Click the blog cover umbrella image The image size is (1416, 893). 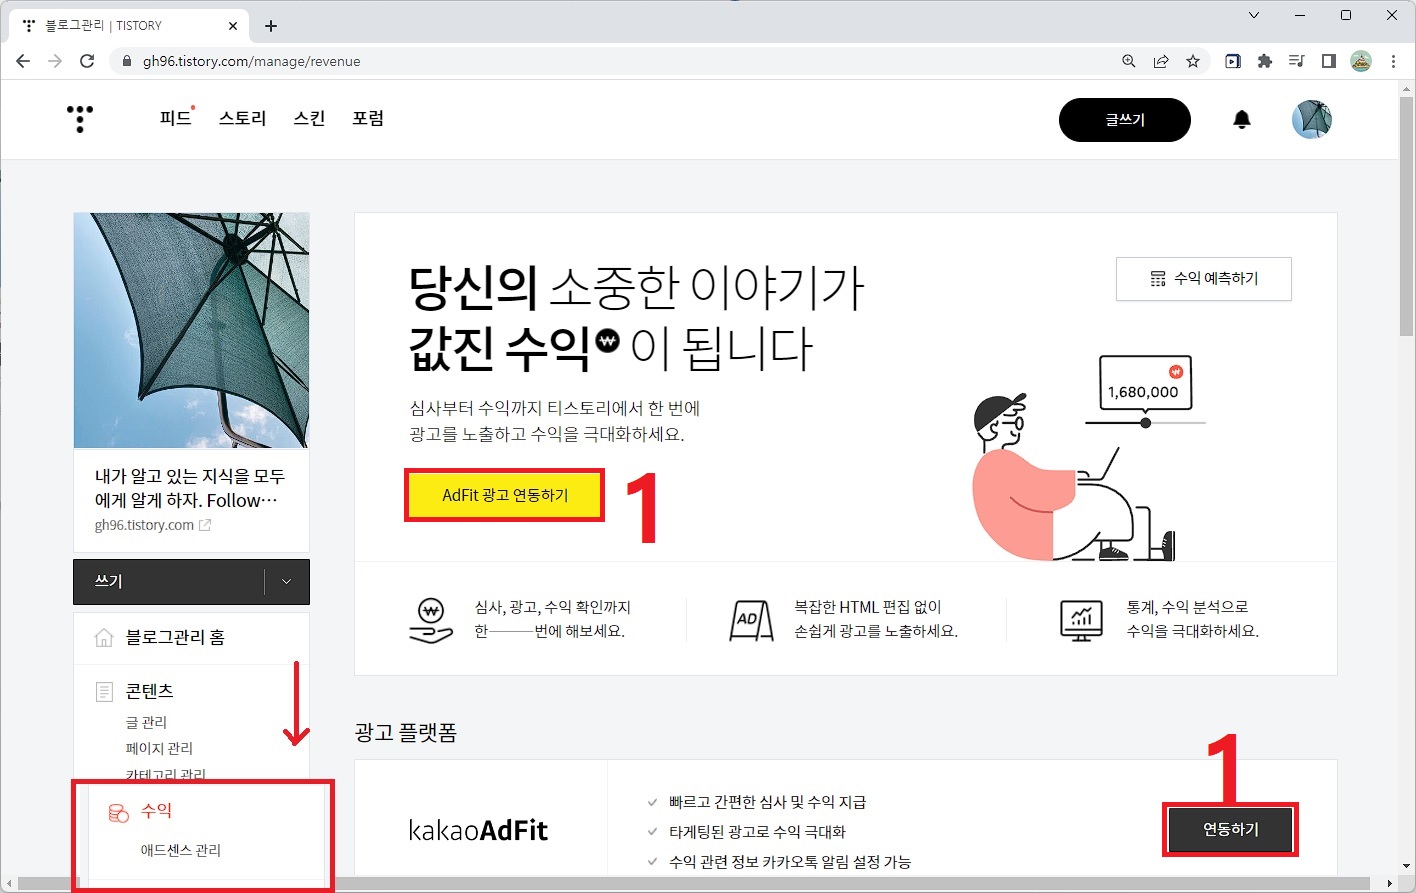click(191, 330)
